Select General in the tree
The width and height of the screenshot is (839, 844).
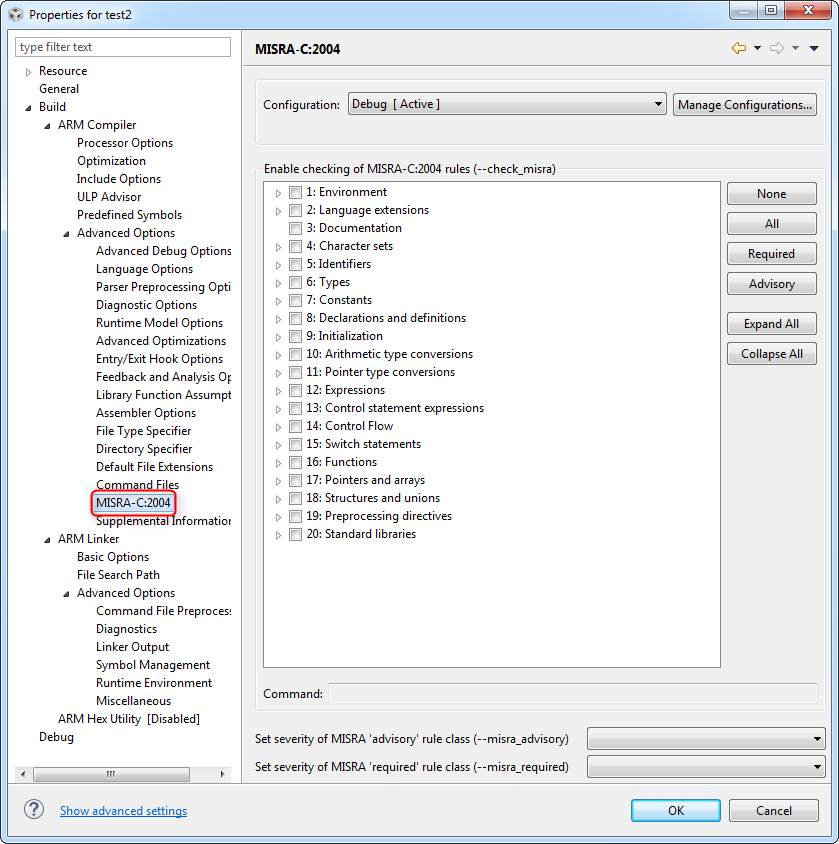59,89
